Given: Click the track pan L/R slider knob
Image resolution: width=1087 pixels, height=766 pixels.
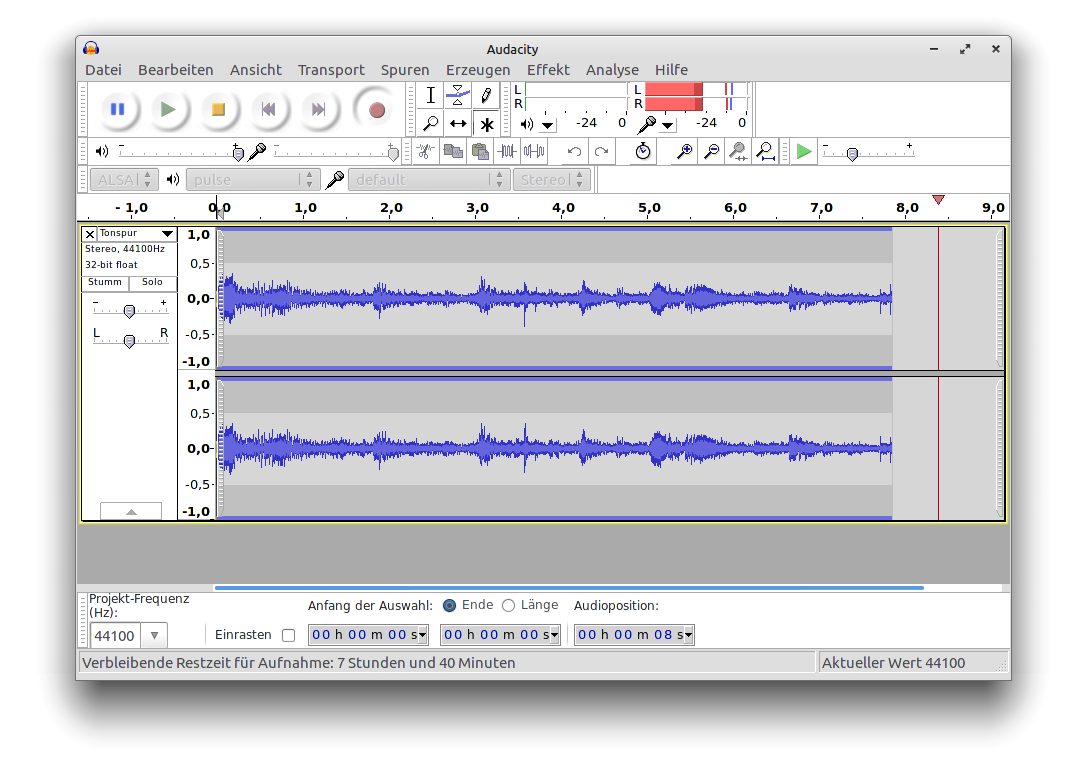Looking at the screenshot, I should [x=129, y=341].
